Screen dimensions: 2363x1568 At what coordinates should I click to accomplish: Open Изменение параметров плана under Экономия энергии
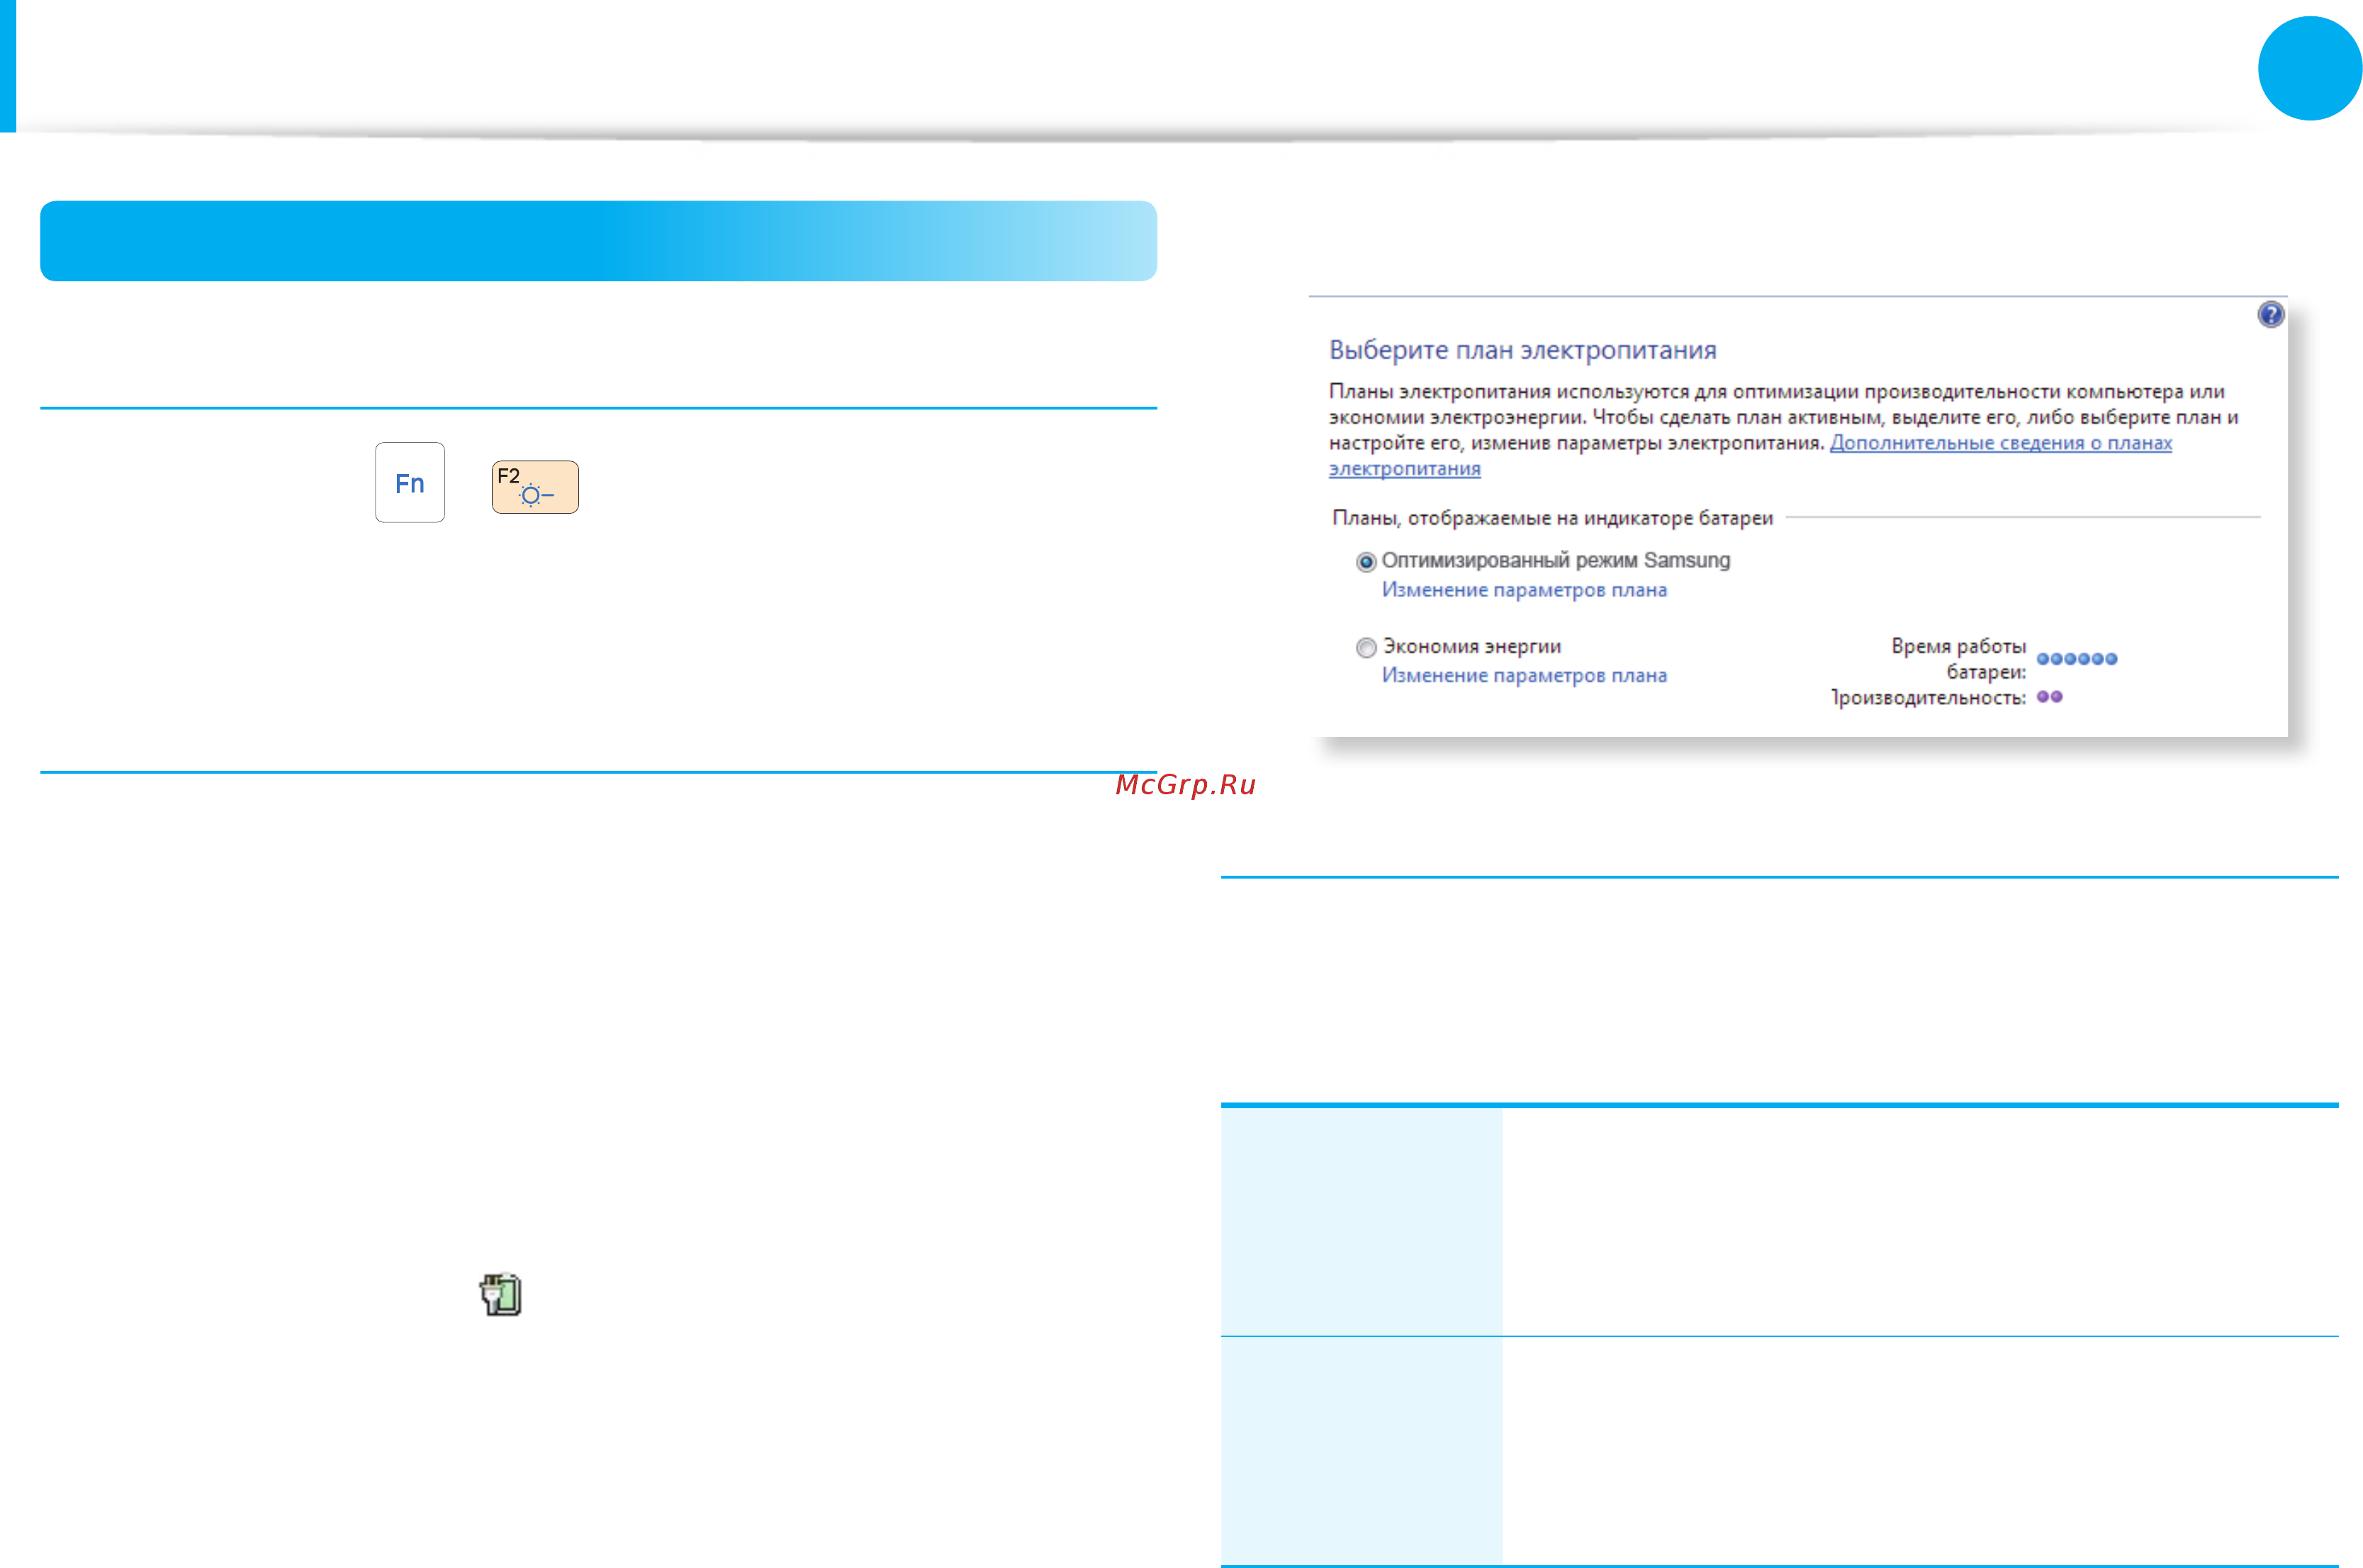point(1524,676)
